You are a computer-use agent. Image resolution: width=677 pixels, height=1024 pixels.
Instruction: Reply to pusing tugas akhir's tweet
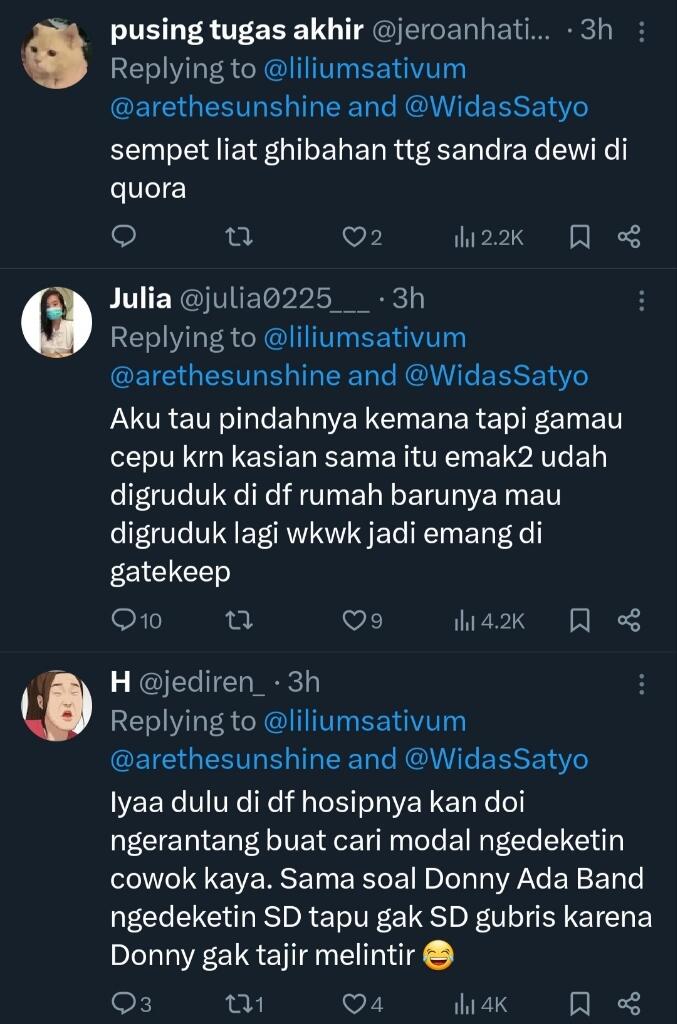123,237
